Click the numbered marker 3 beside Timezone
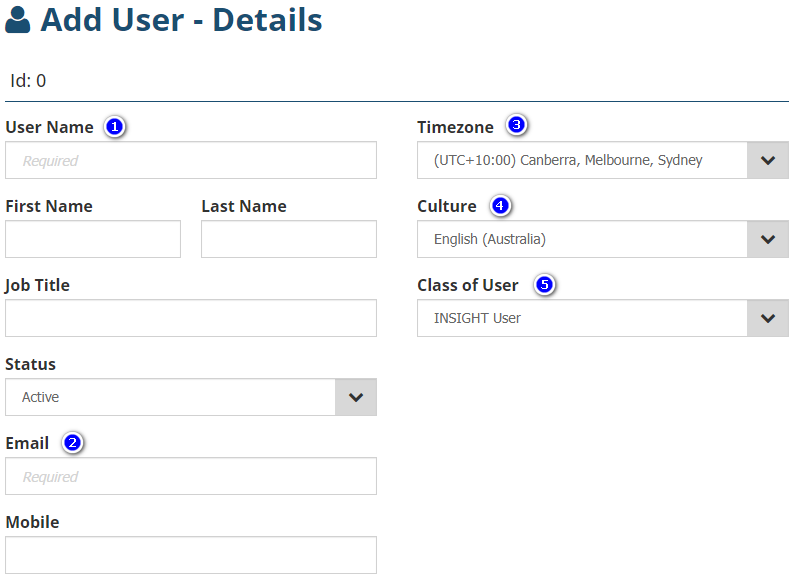Image resolution: width=794 pixels, height=577 pixels. click(516, 126)
